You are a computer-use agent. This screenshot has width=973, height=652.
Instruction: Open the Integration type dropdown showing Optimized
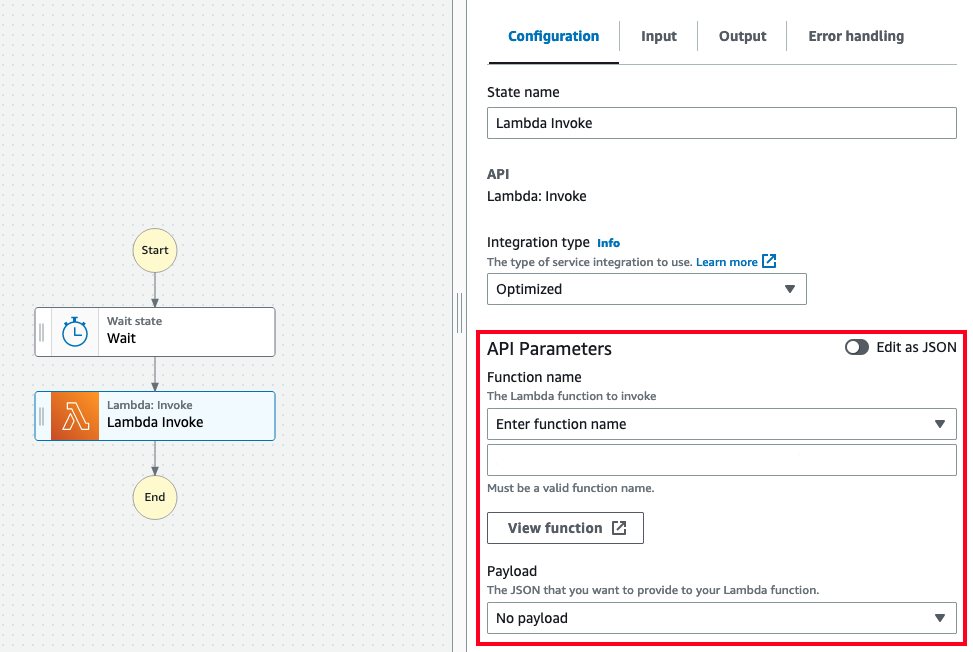[646, 289]
